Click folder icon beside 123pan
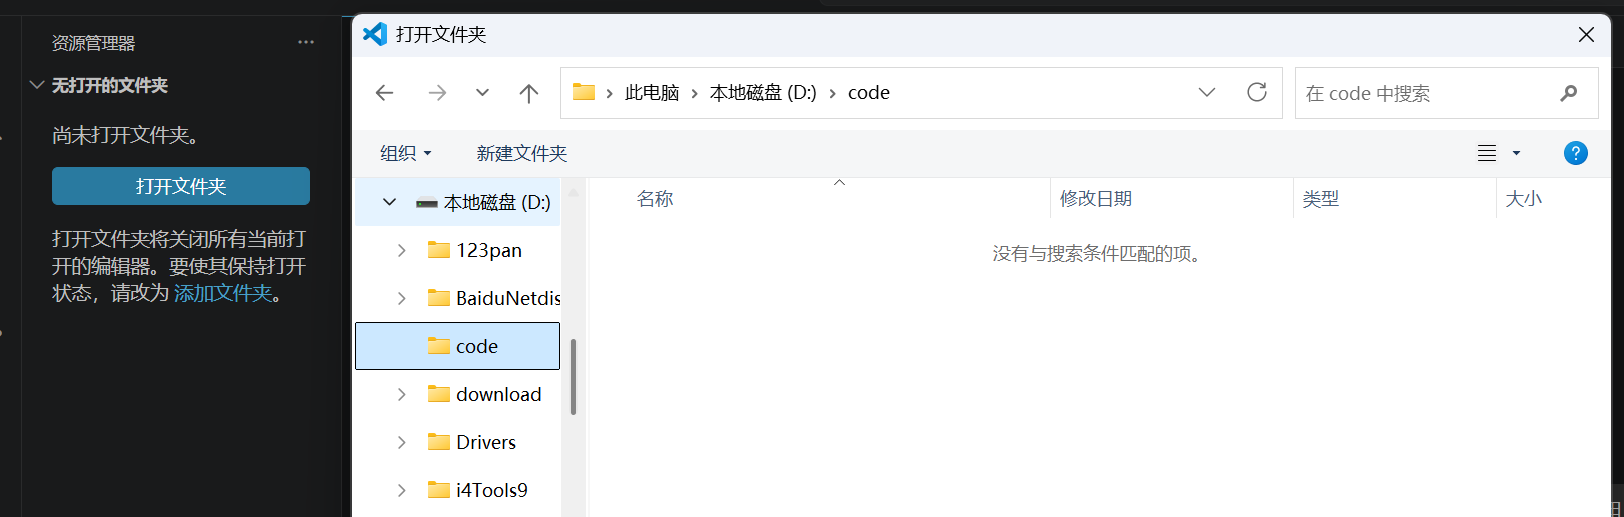Viewport: 1624px width, 517px height. tap(438, 250)
